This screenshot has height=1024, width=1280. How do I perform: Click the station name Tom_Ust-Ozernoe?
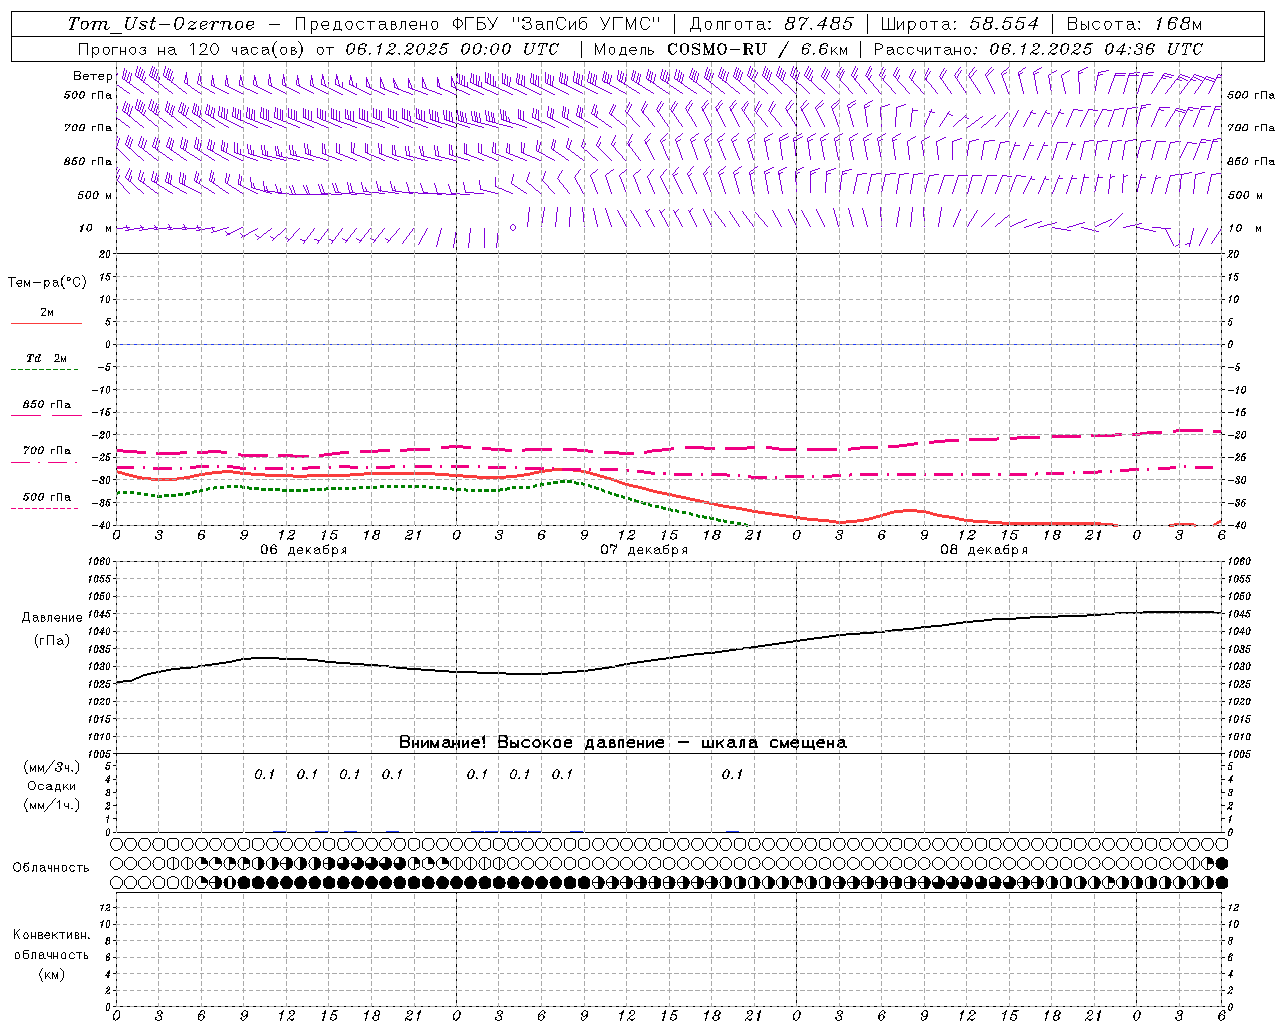pyautogui.click(x=161, y=24)
